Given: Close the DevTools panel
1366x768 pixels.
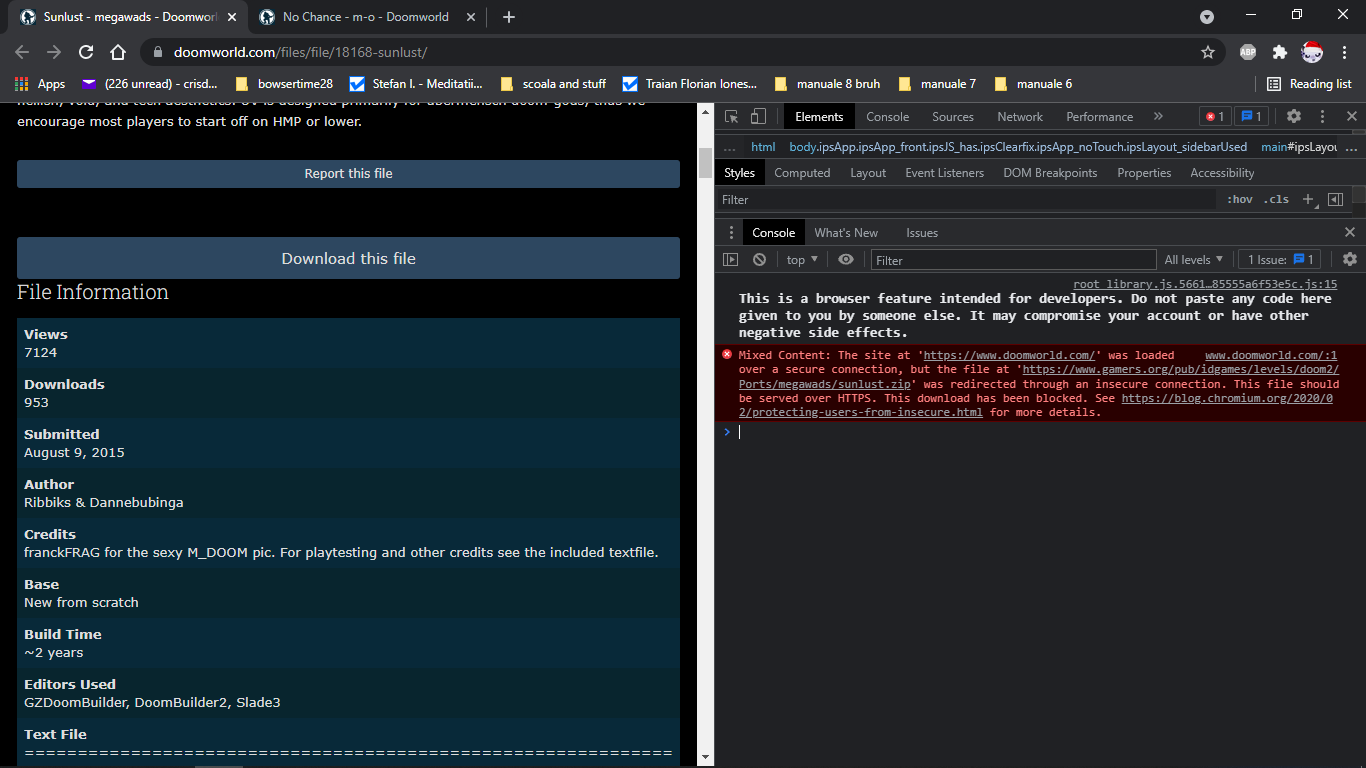Looking at the screenshot, I should (x=1351, y=117).
